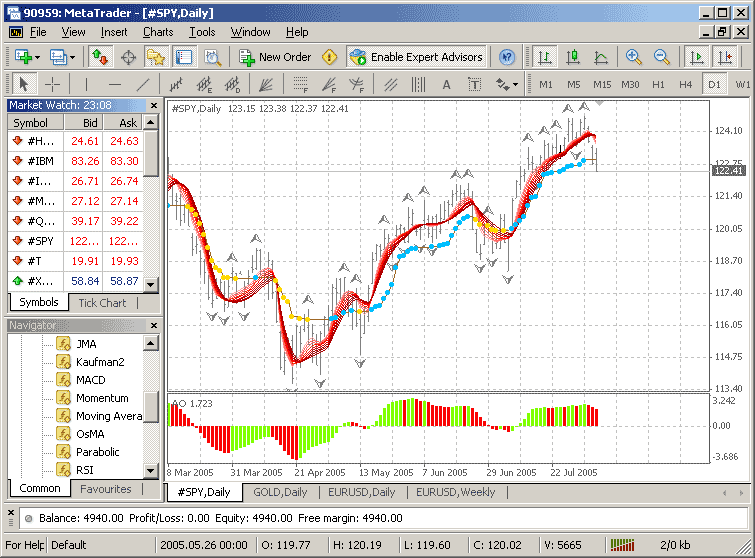The width and height of the screenshot is (755, 558).
Task: Switch to bar chart display
Action: pyautogui.click(x=545, y=57)
